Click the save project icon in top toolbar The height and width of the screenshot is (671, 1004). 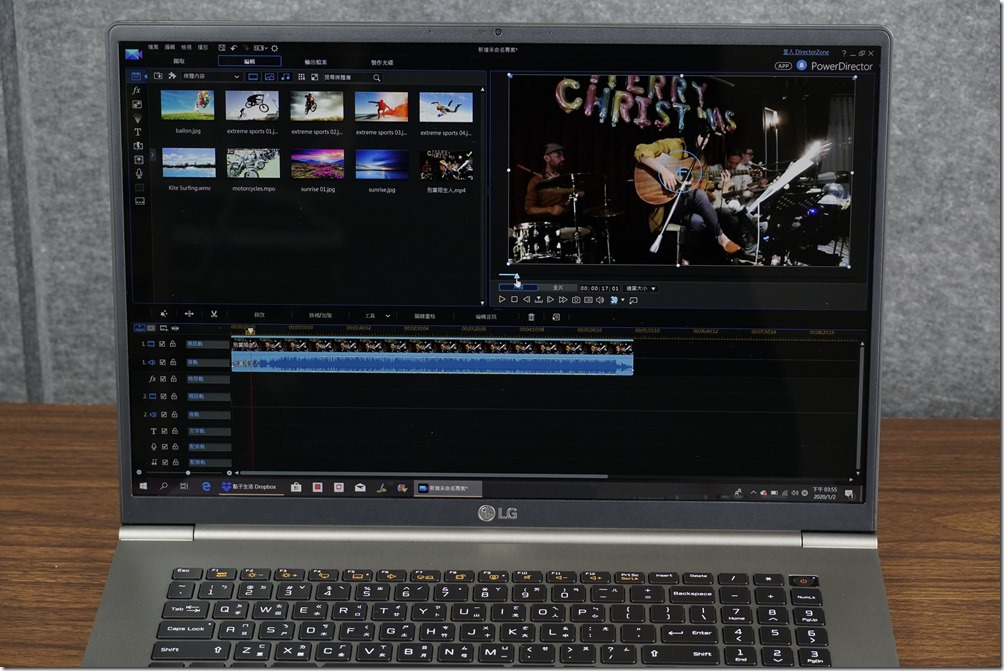coord(222,48)
